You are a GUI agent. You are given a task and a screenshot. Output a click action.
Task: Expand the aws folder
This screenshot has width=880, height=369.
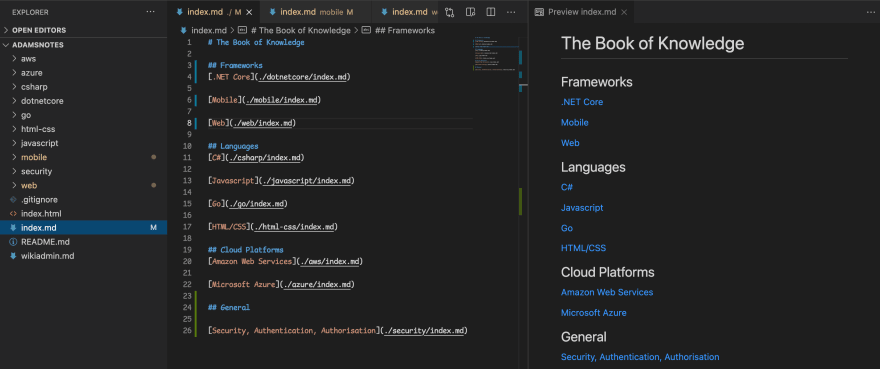84,58
